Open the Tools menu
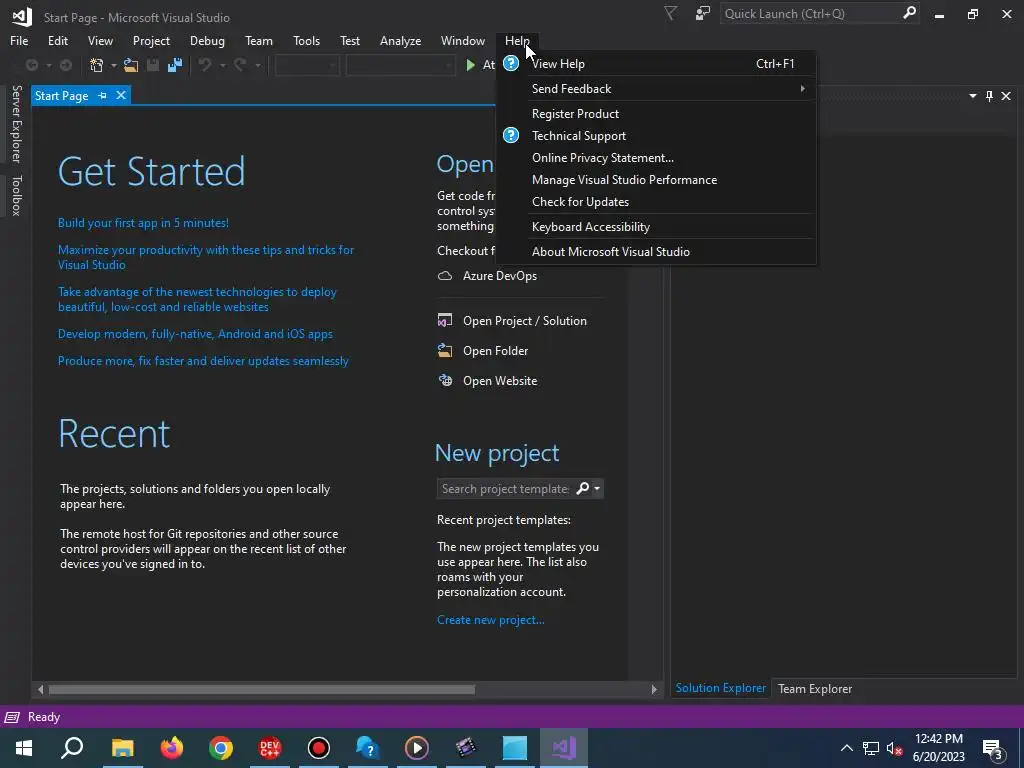The height and width of the screenshot is (768, 1024). [x=306, y=40]
